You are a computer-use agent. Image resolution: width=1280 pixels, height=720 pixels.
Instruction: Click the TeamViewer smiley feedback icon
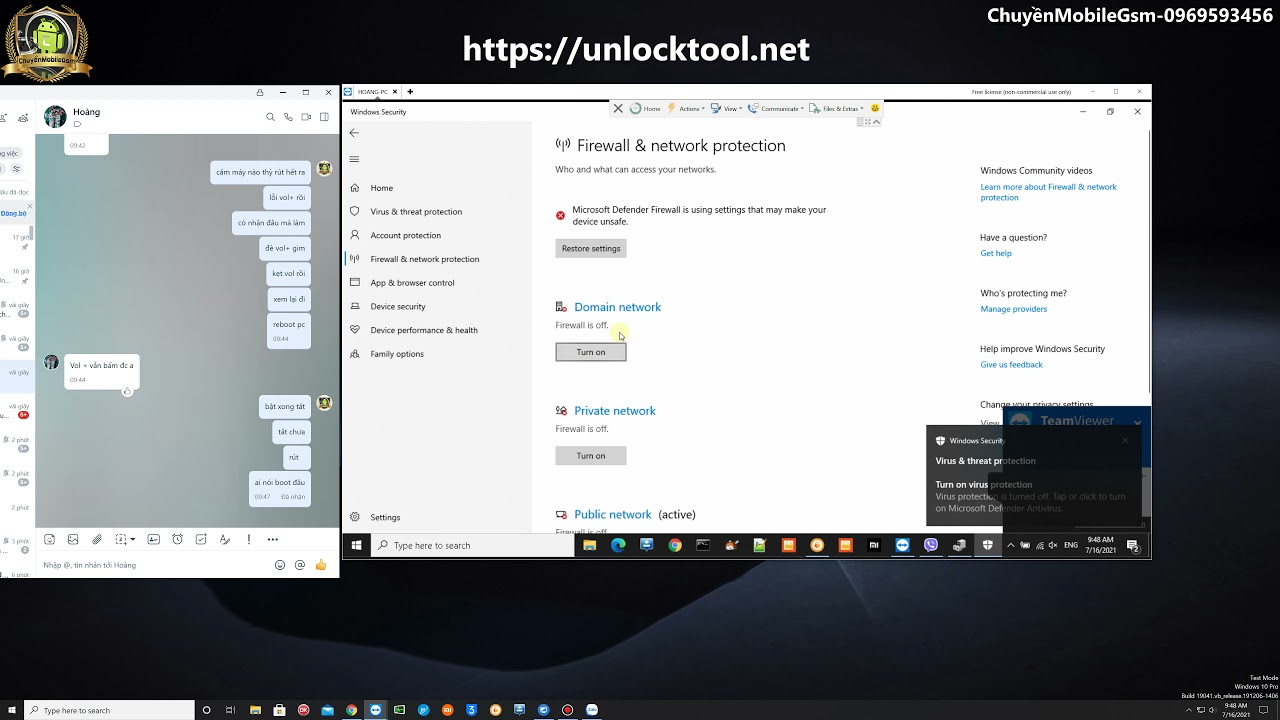[875, 108]
